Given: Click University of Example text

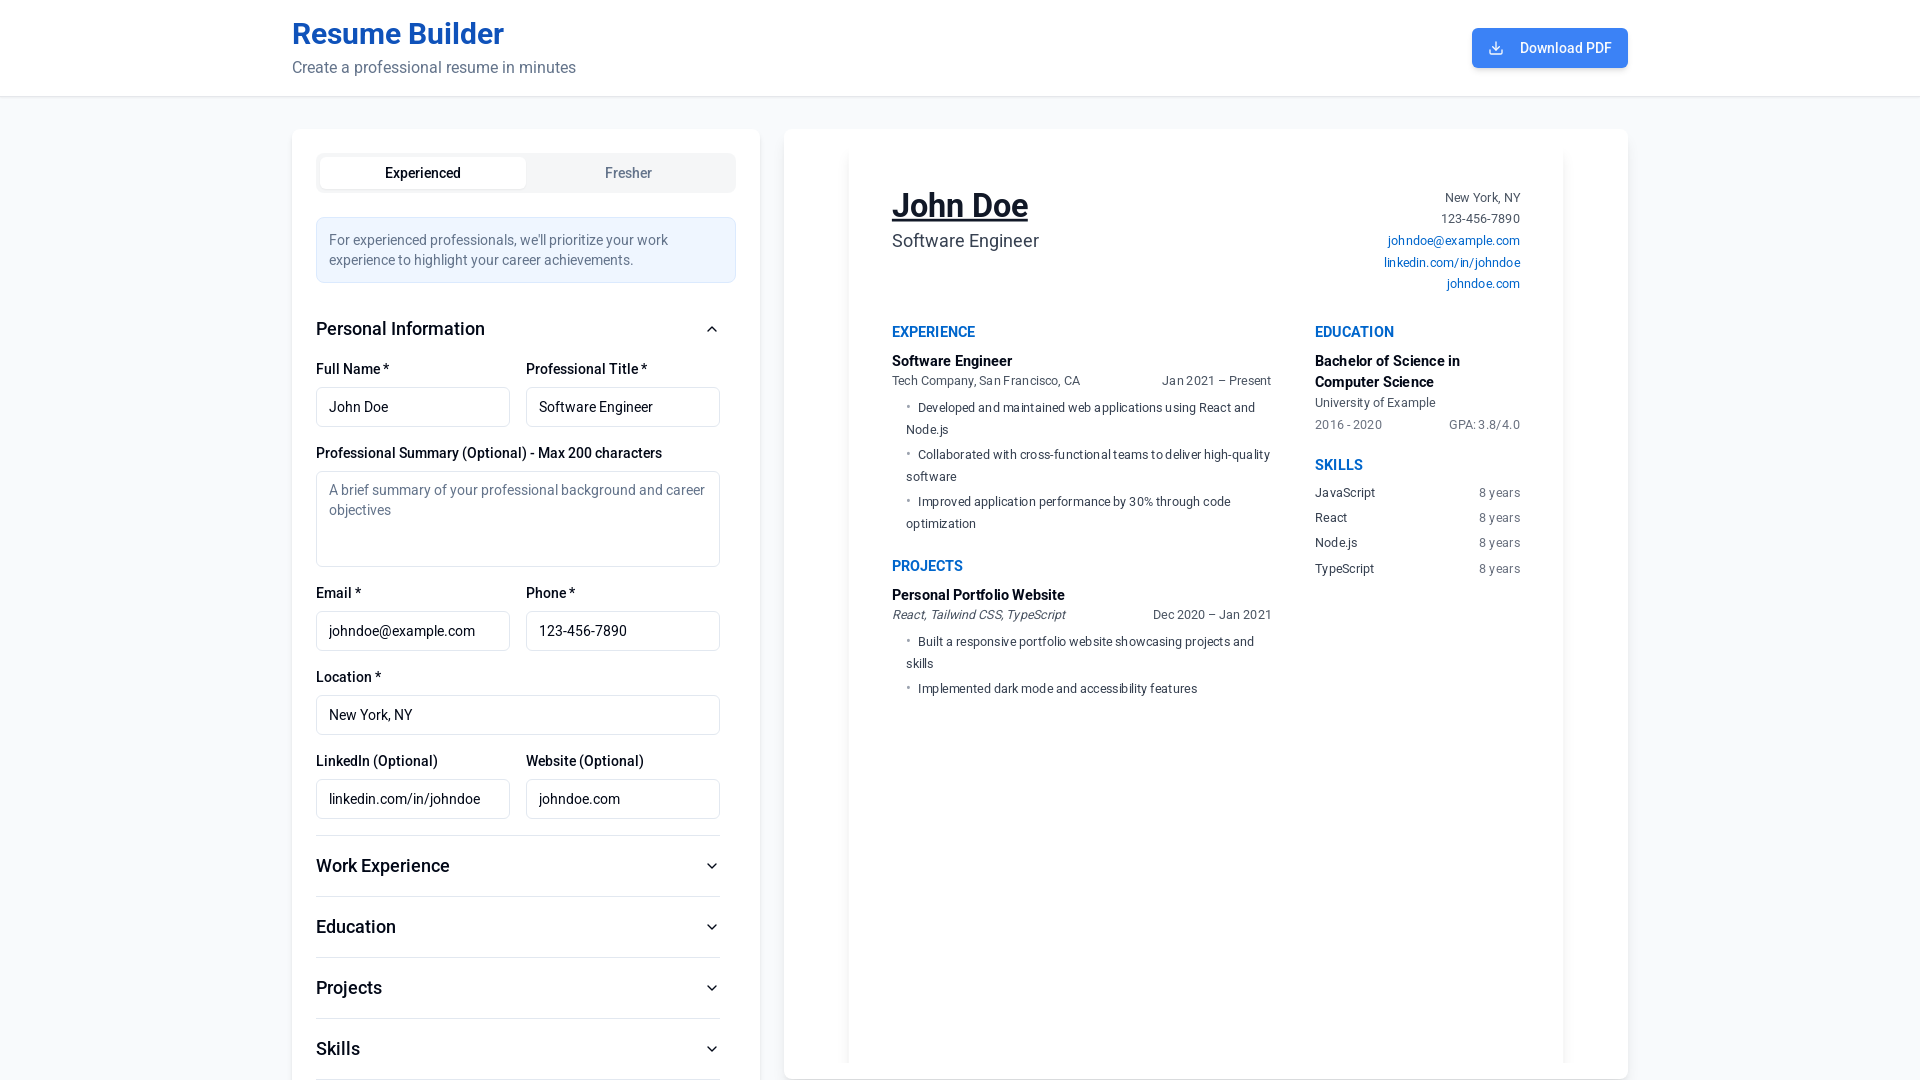Looking at the screenshot, I should coord(1375,403).
